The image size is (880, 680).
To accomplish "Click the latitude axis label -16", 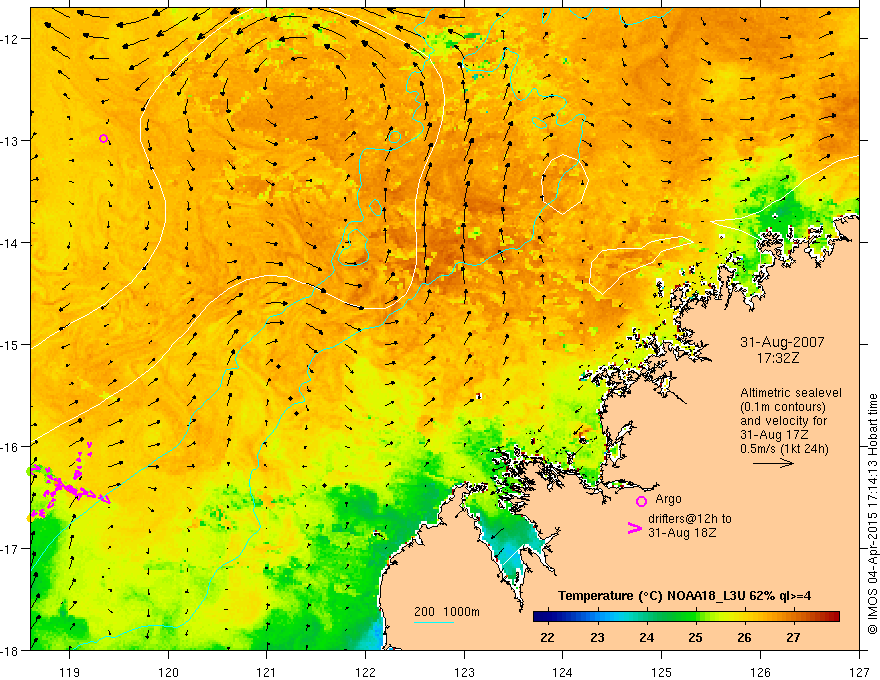I will [x=10, y=447].
